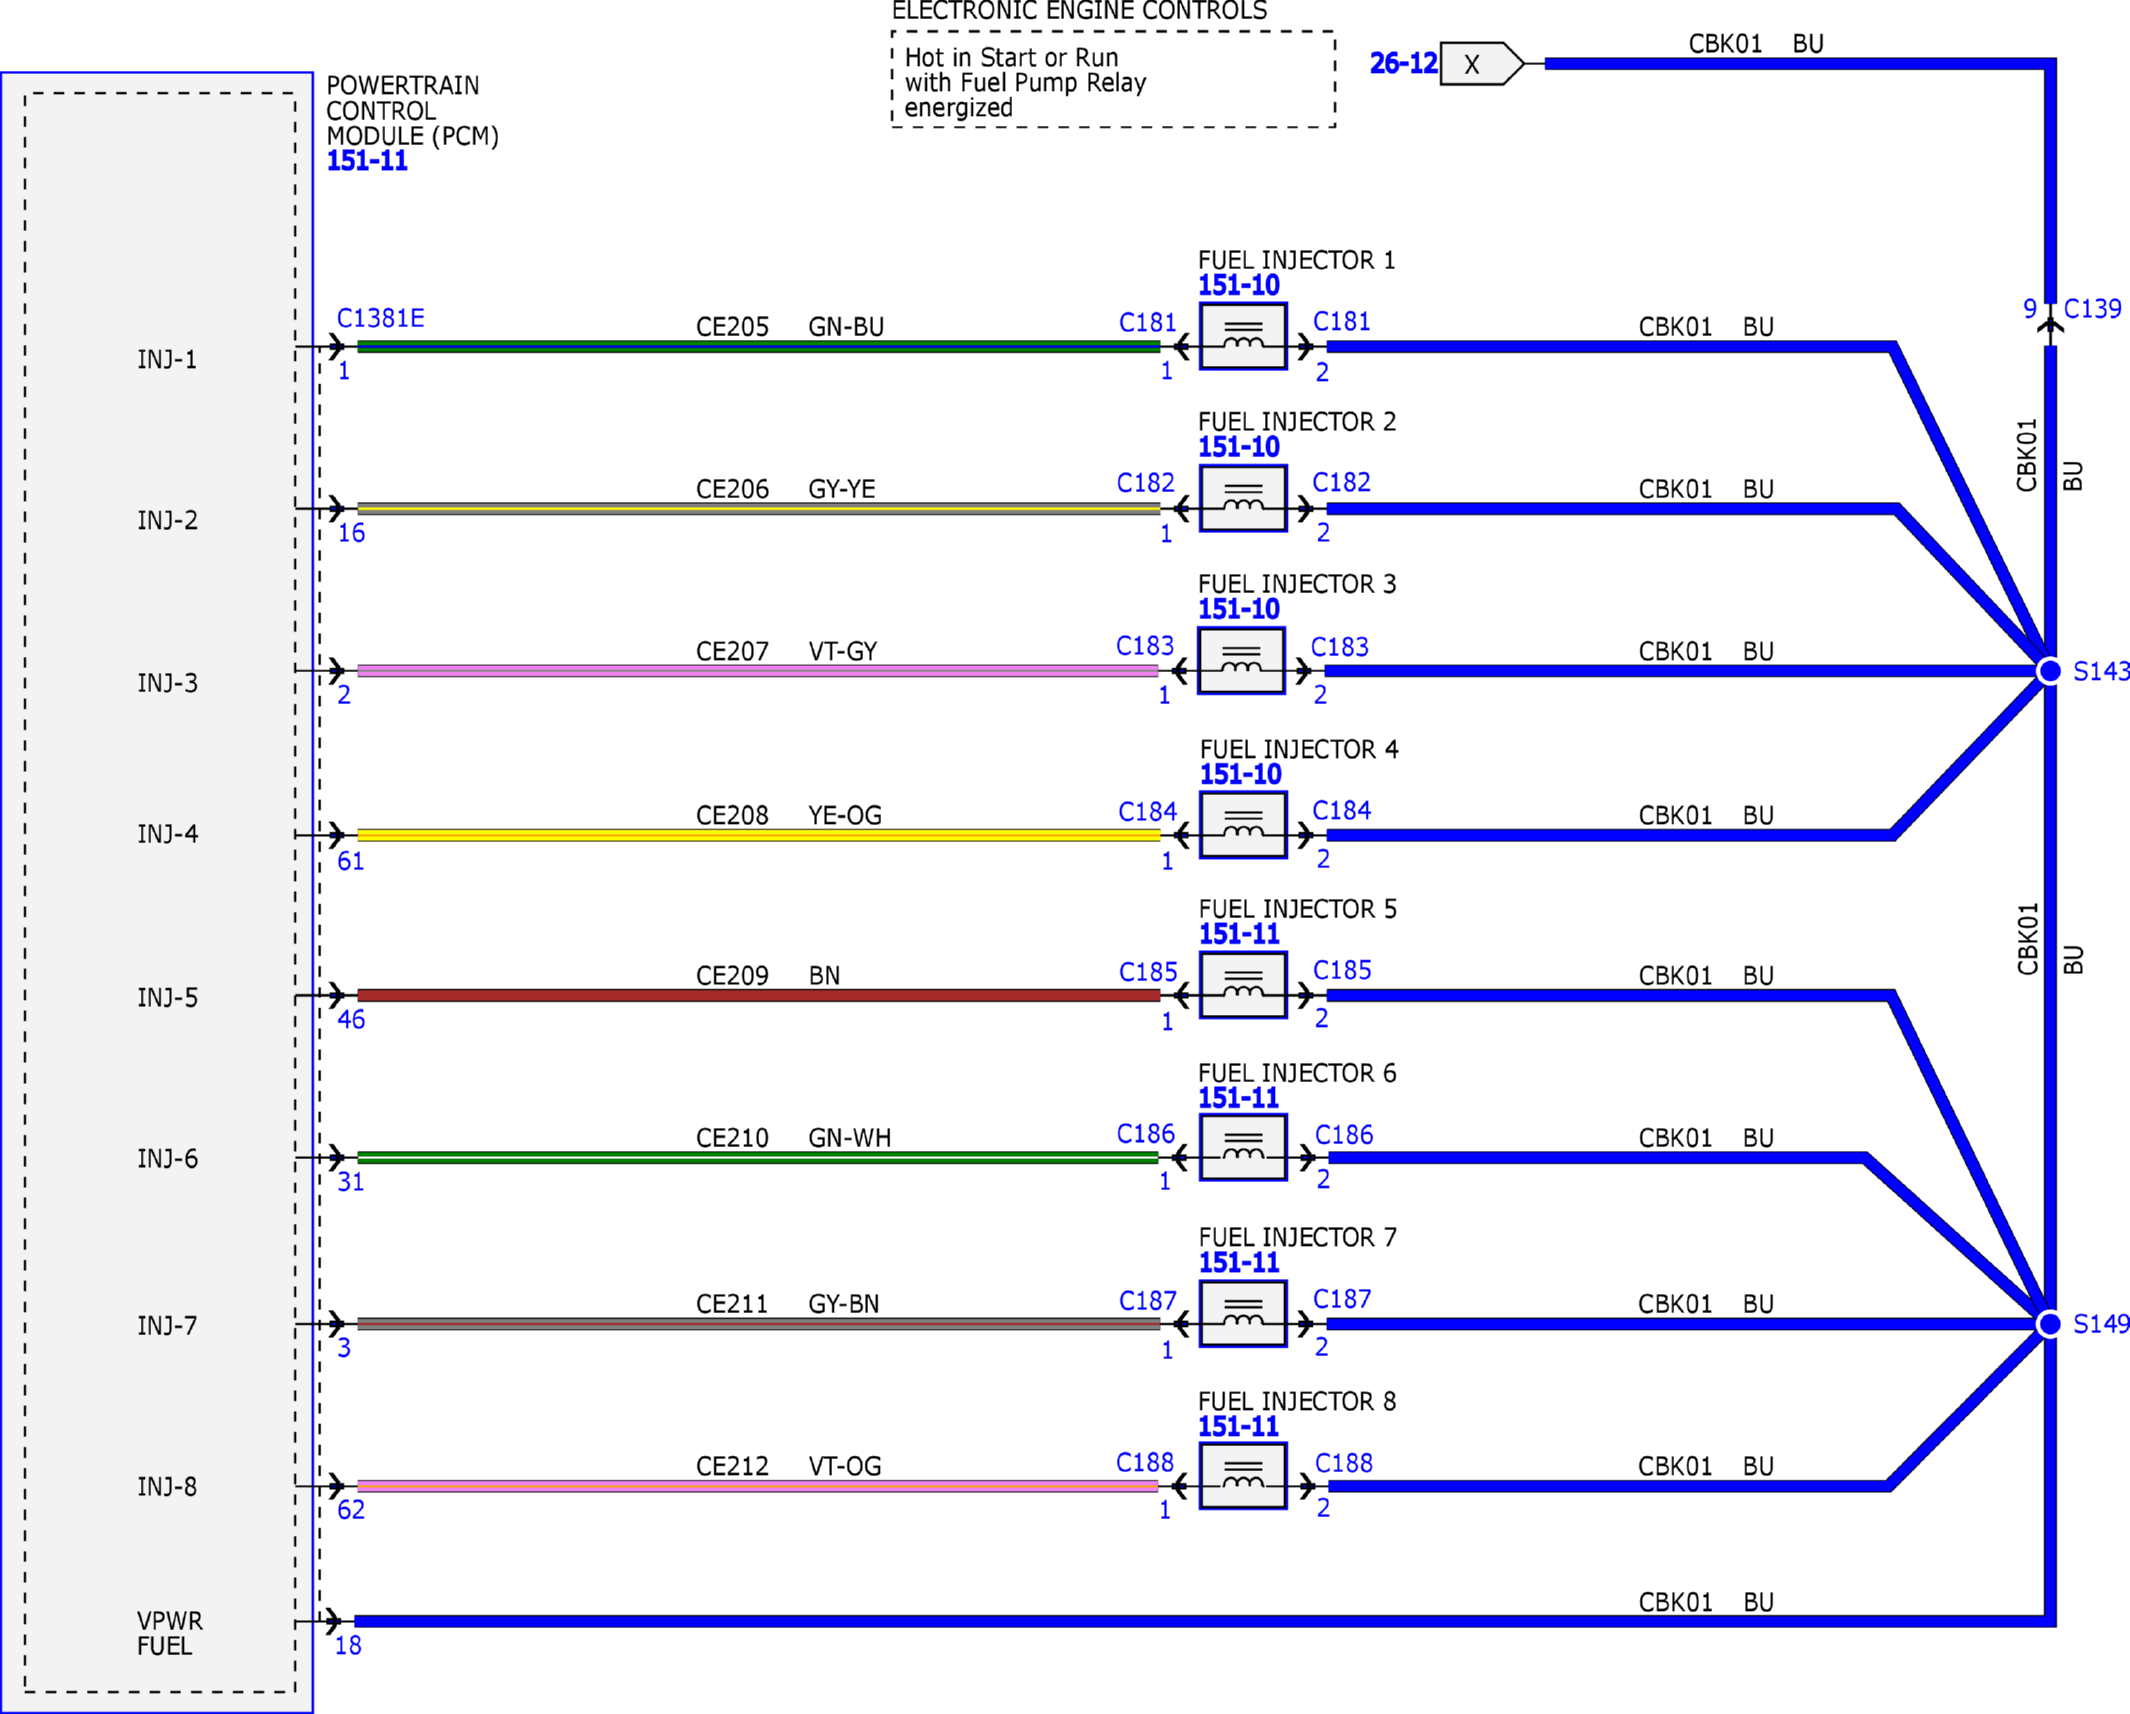This screenshot has height=1714, width=2130.
Task: Click the Fuel Injector 3 coil symbol
Action: click(x=1241, y=661)
